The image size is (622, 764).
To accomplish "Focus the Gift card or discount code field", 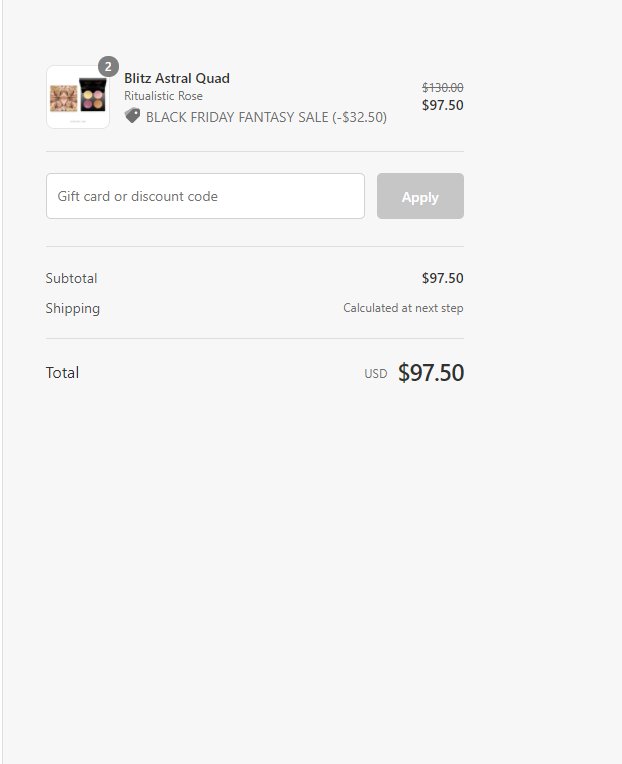I will coord(206,196).
